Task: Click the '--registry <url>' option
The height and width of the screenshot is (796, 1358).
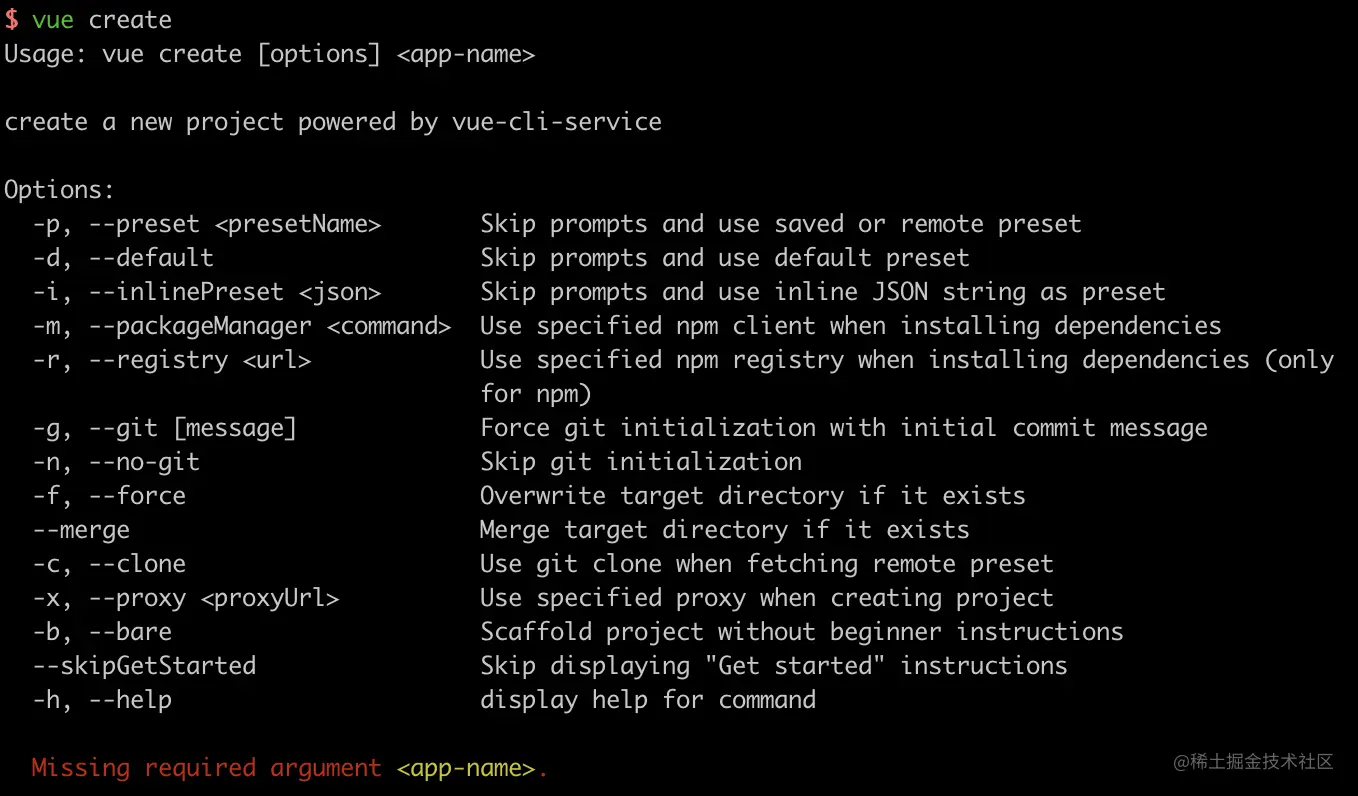Action: [x=200, y=360]
